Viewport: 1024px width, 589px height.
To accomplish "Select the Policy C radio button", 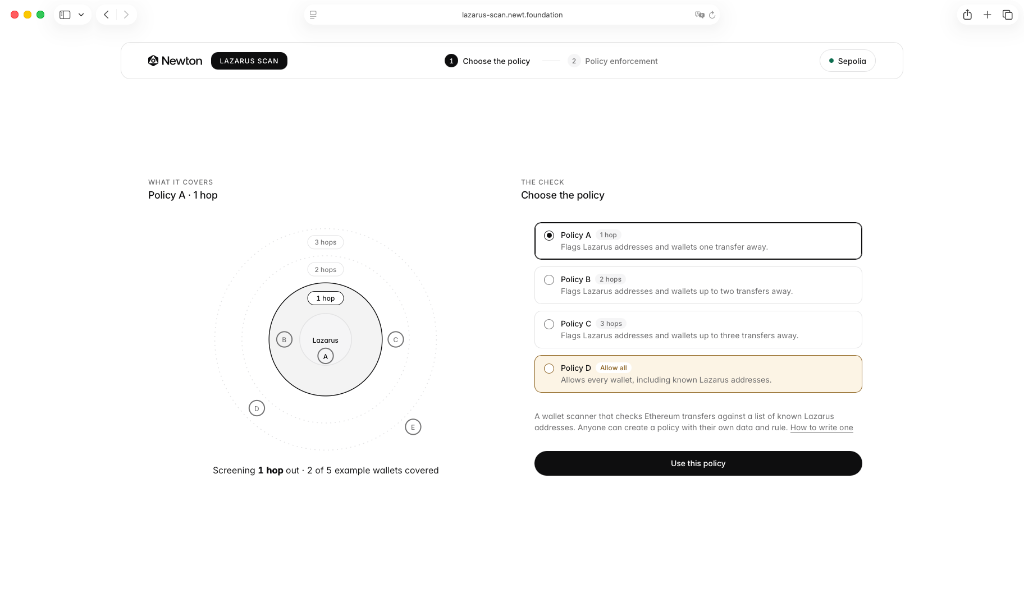I will 549,324.
